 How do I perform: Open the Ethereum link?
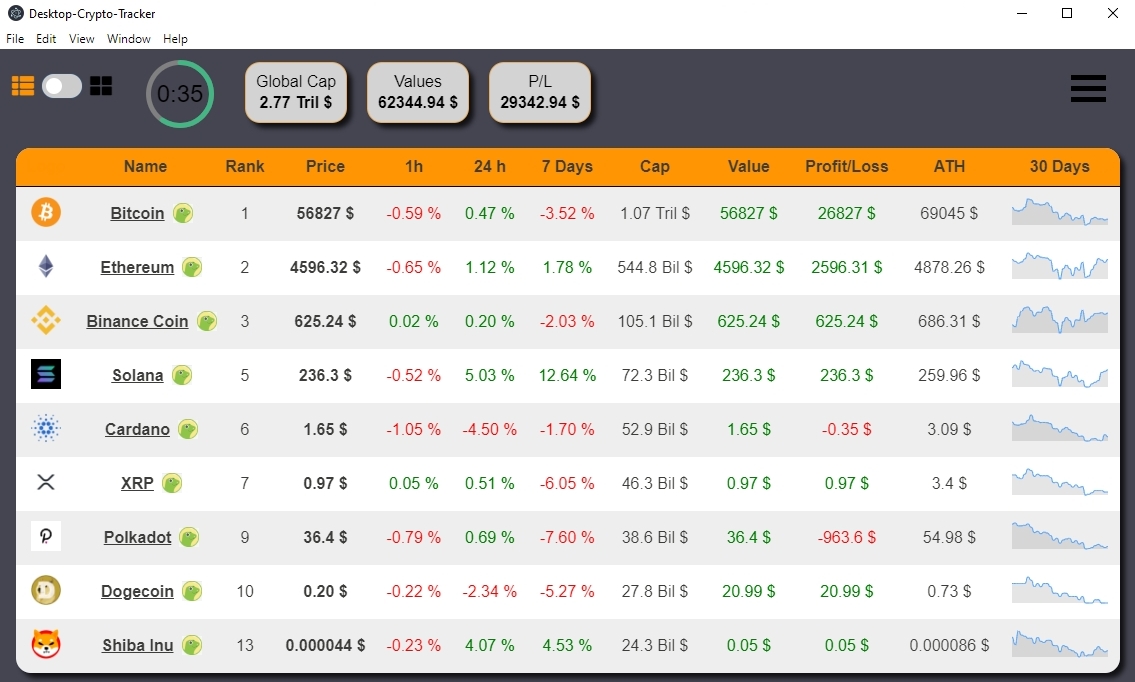(x=137, y=267)
